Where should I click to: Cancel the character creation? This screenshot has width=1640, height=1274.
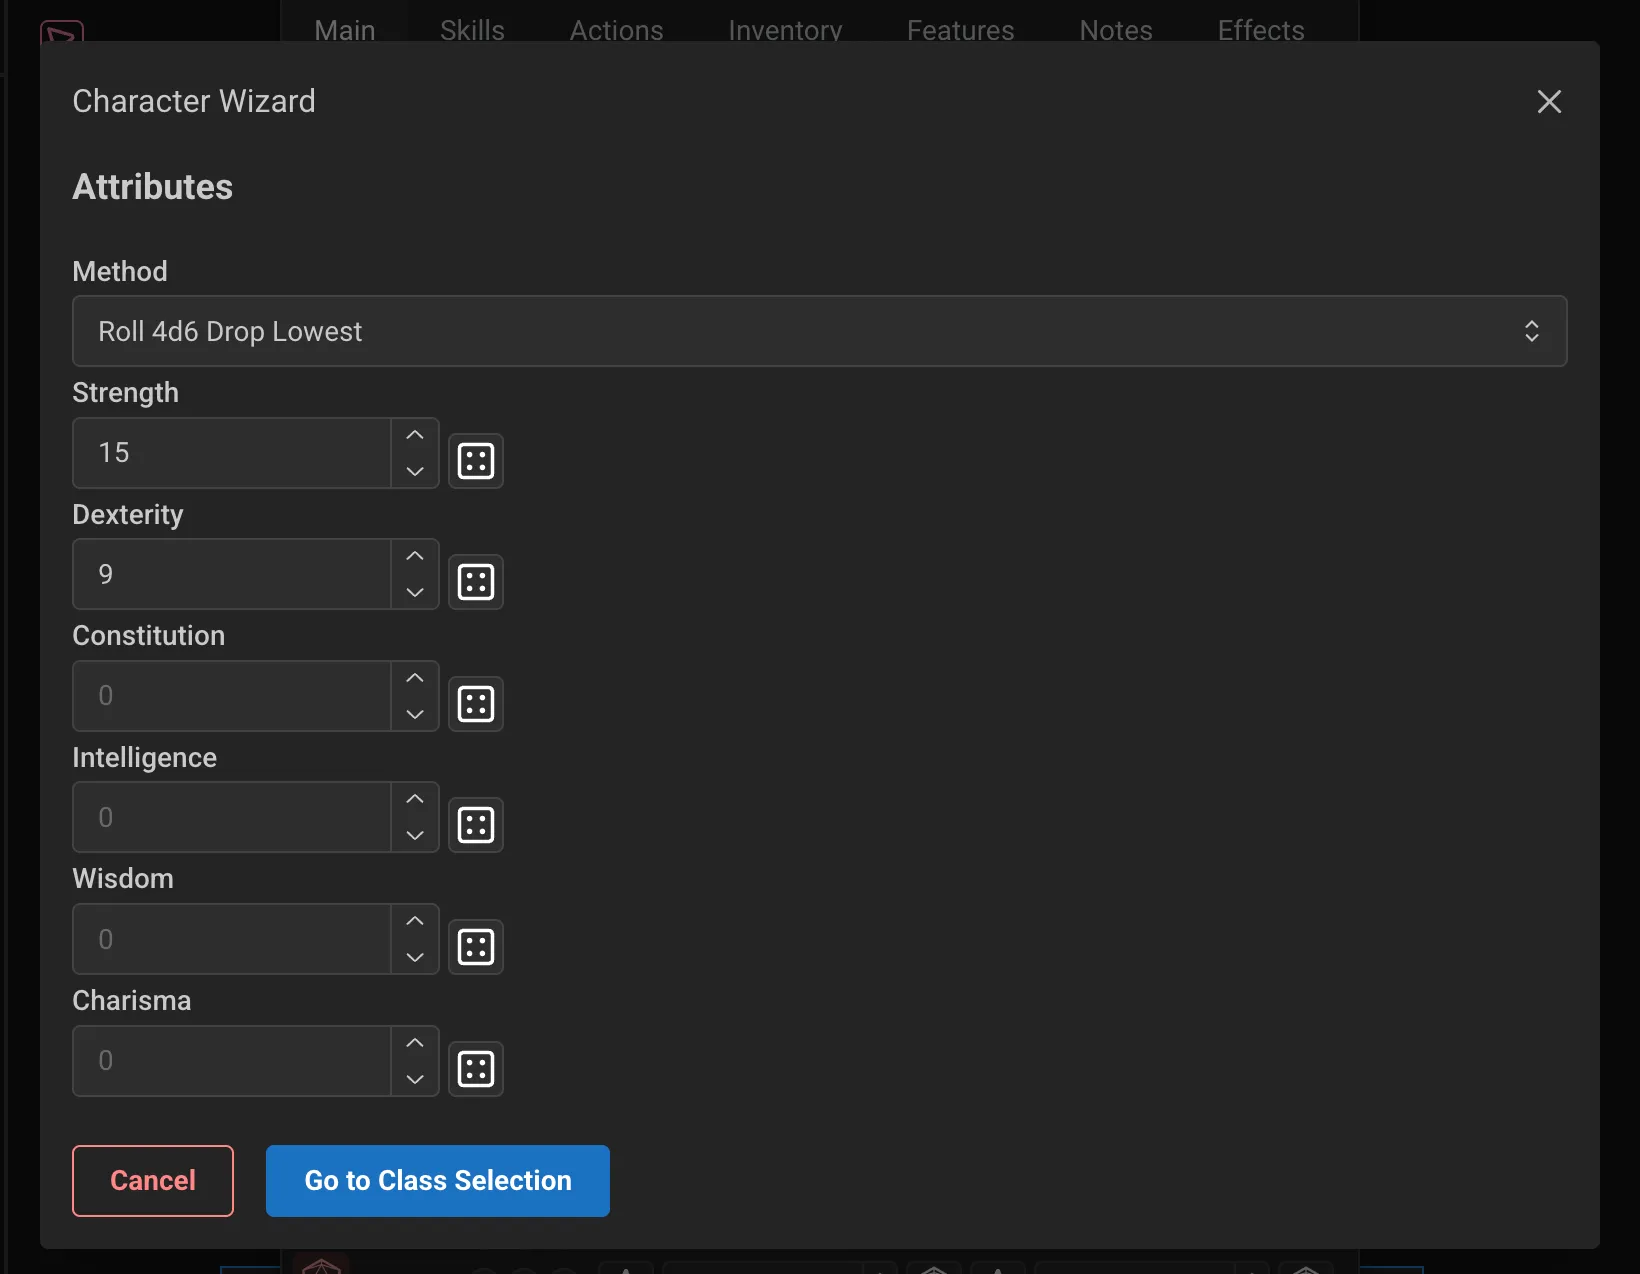click(152, 1180)
